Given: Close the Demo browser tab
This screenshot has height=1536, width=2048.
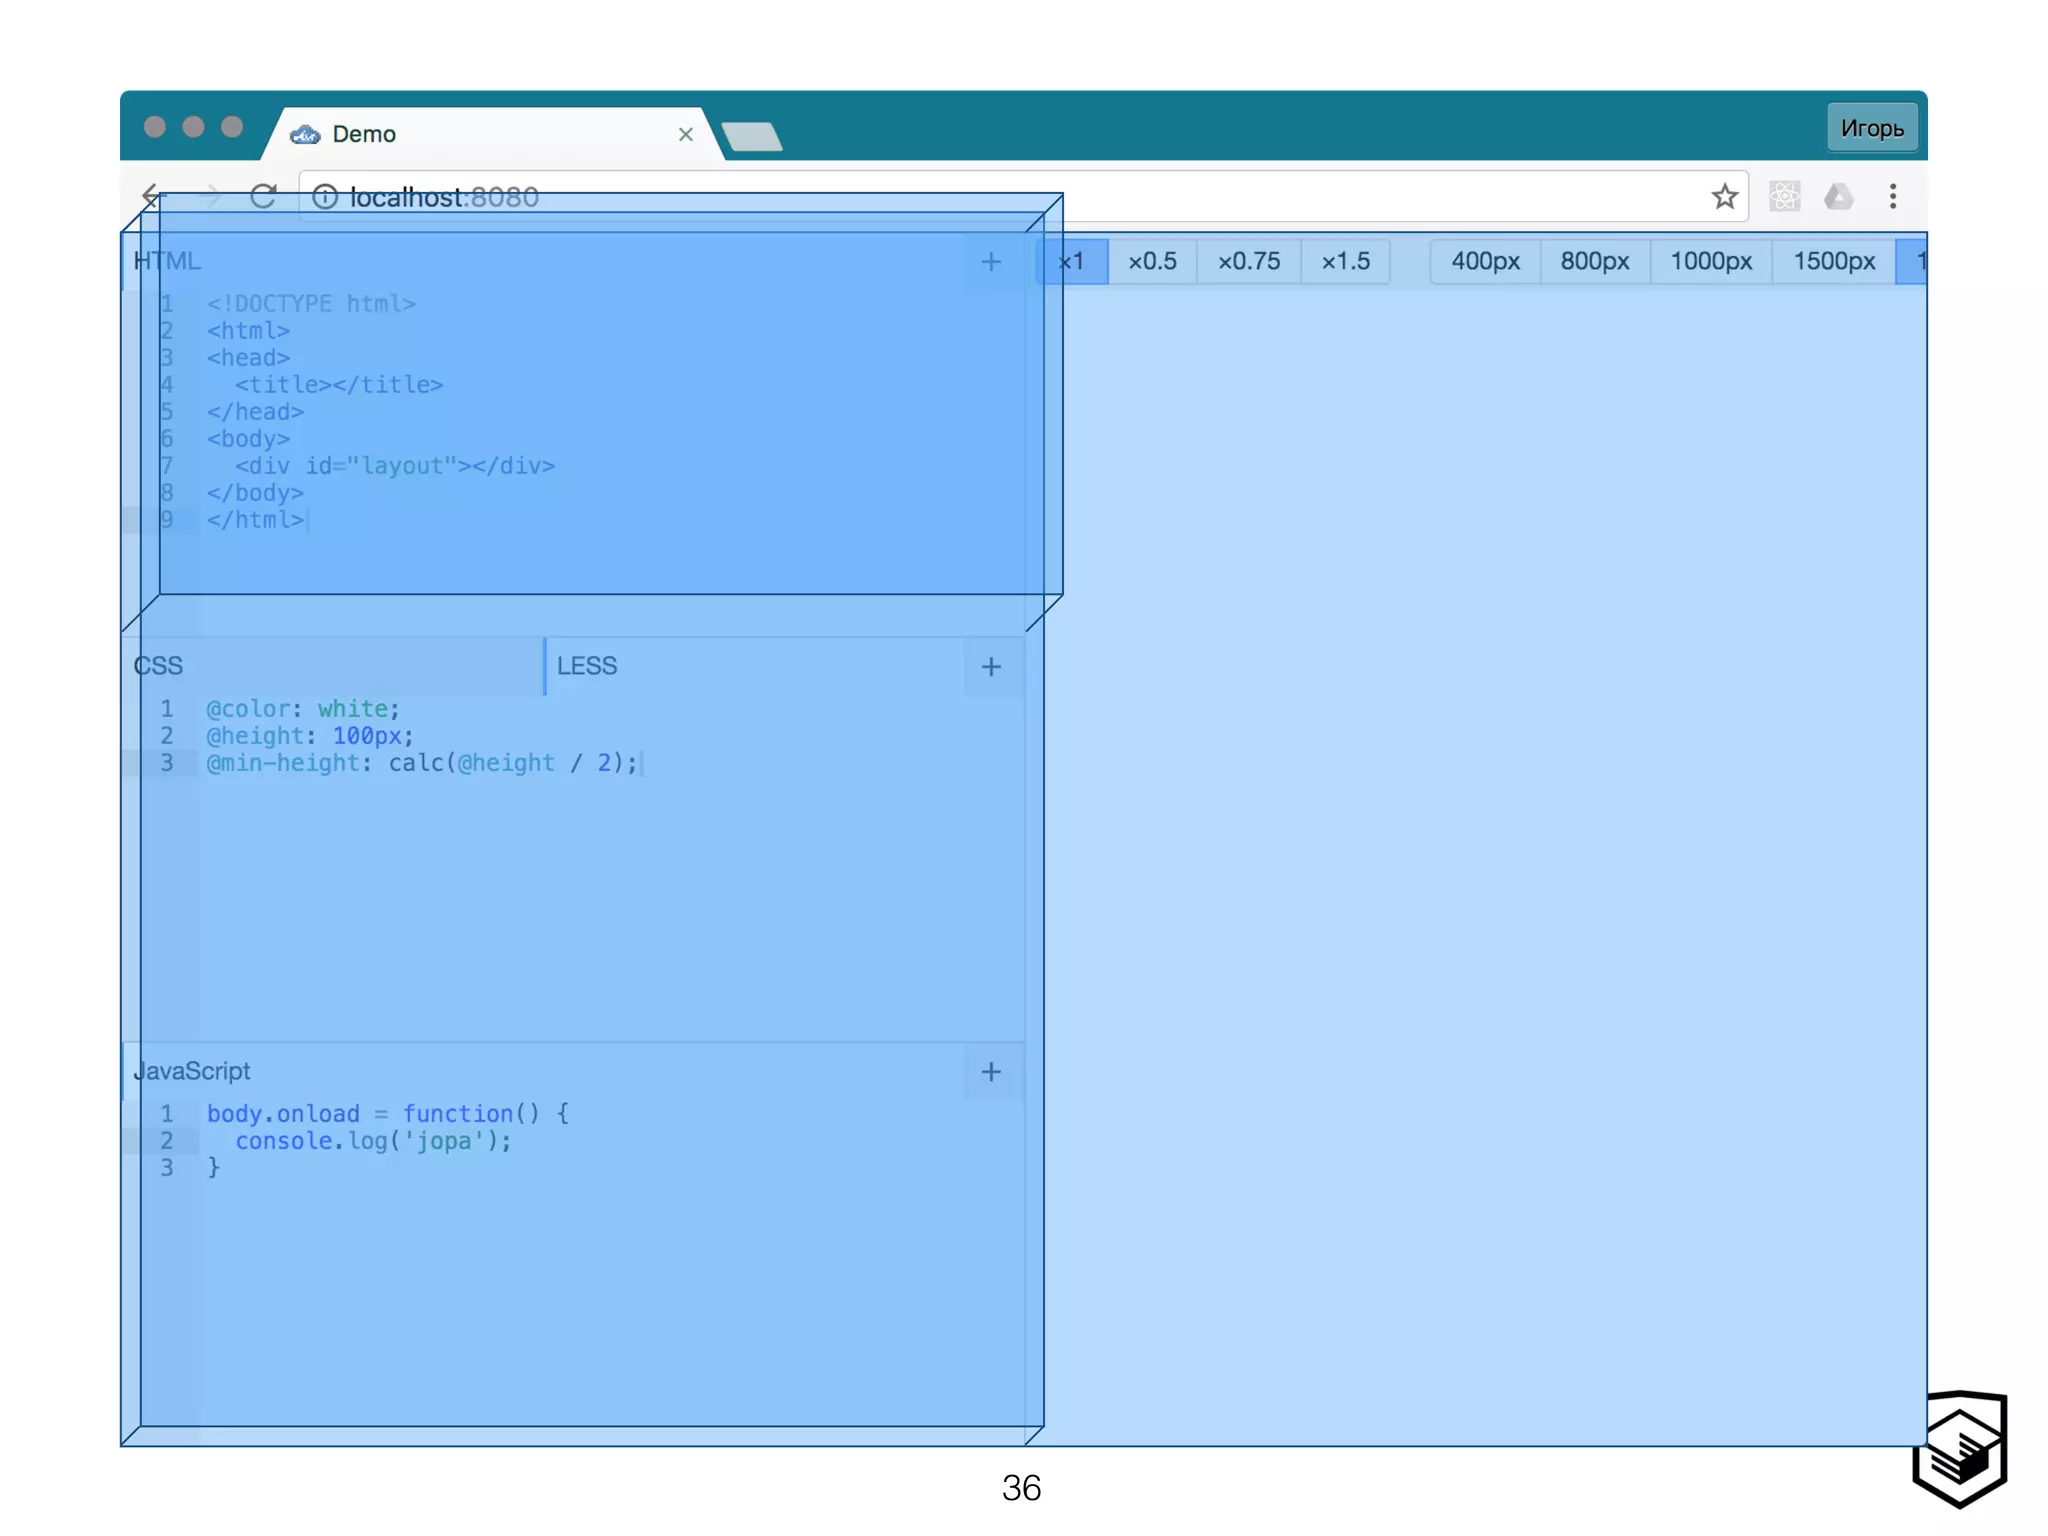Looking at the screenshot, I should point(685,134).
